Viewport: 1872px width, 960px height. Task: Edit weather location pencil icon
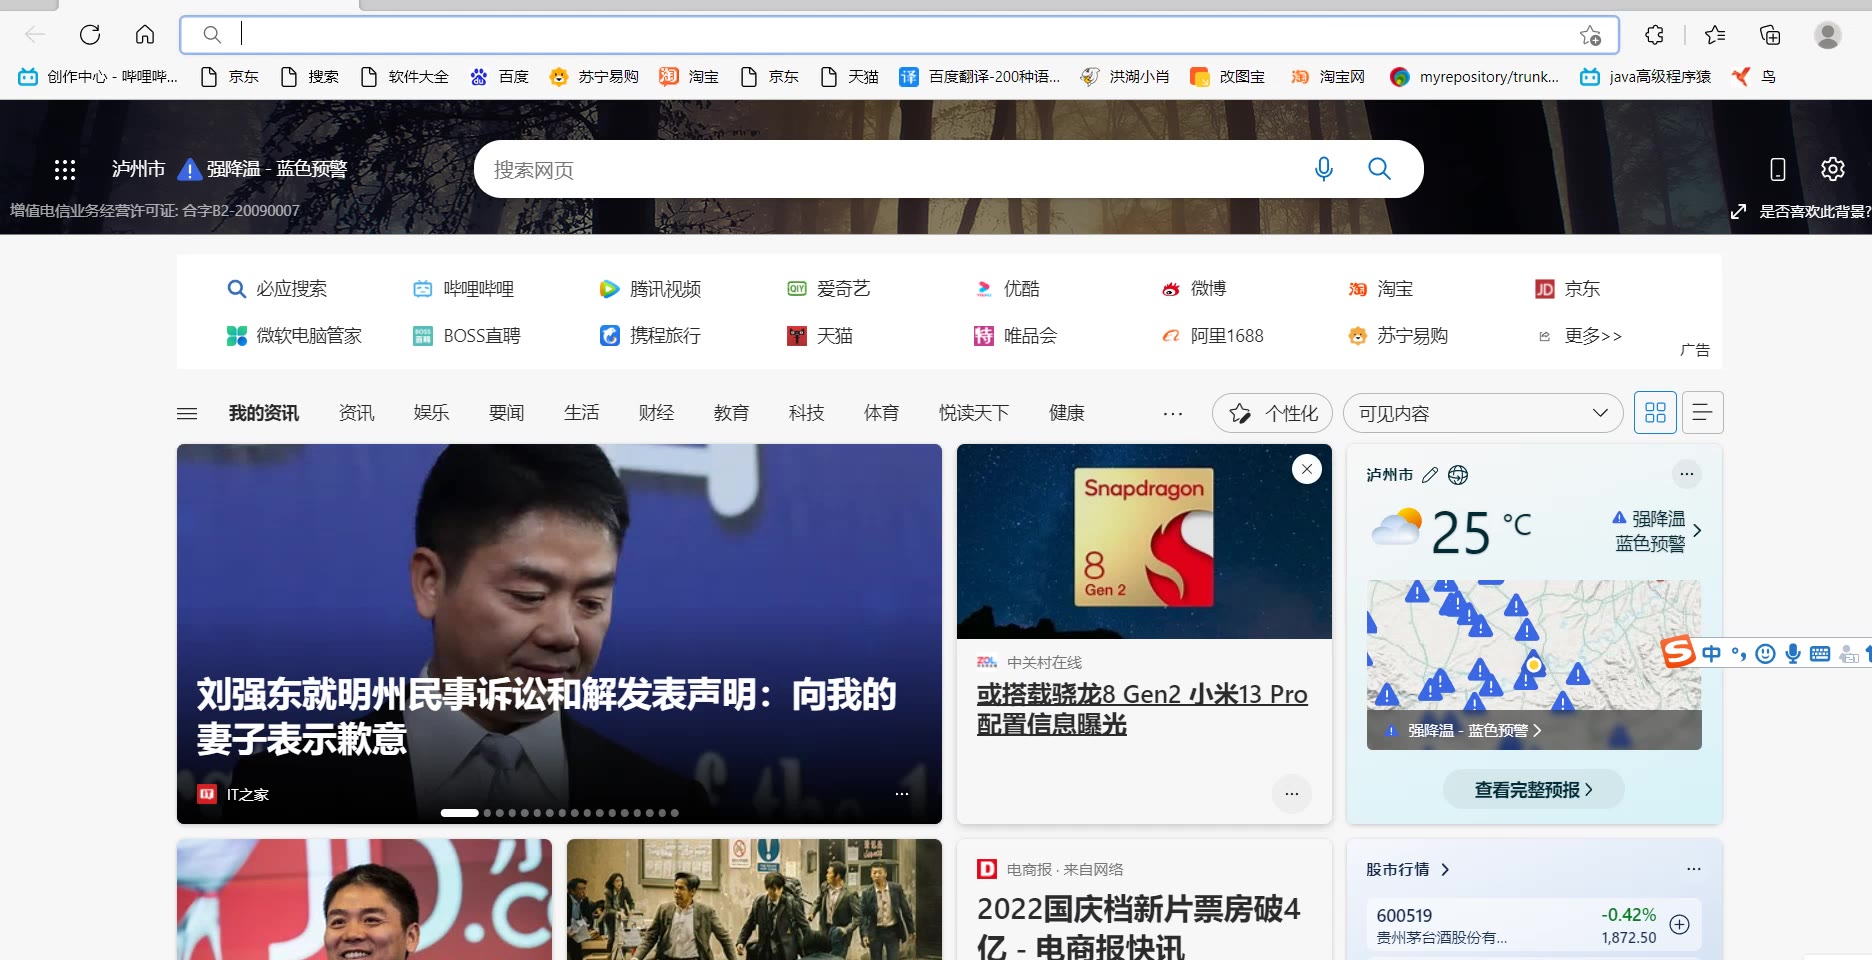1430,475
